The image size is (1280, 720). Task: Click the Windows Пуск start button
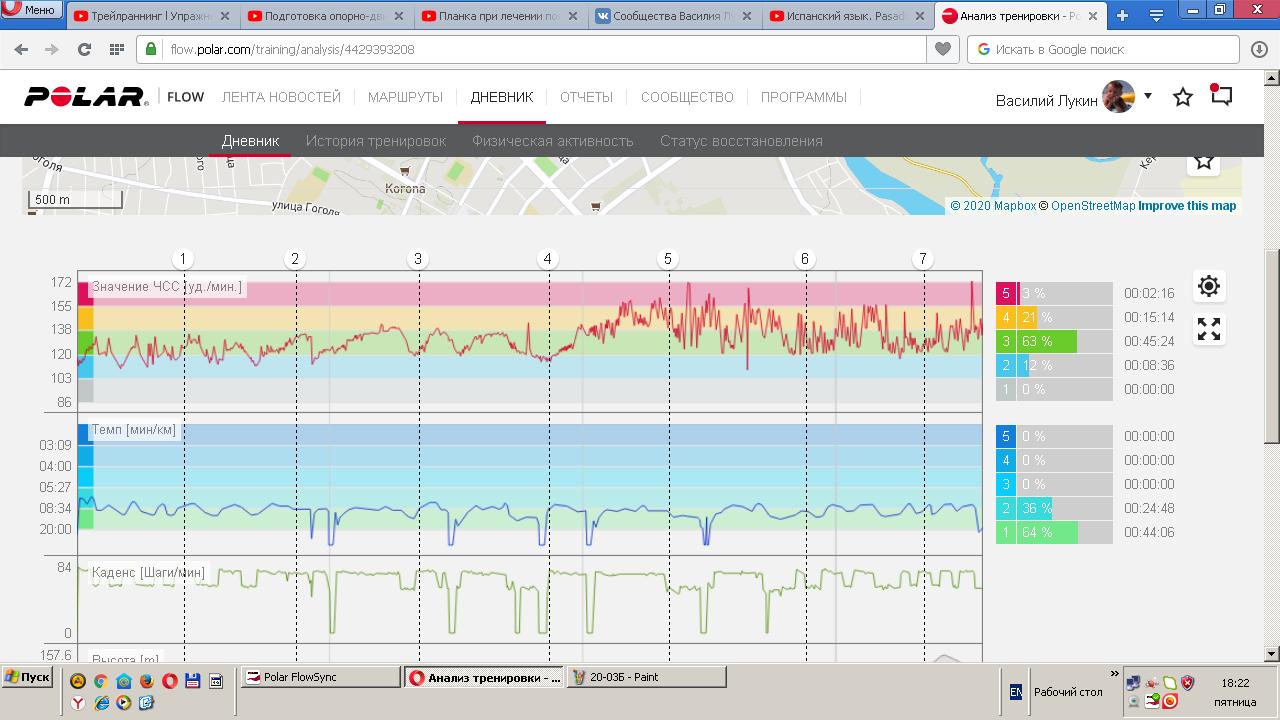click(x=27, y=677)
